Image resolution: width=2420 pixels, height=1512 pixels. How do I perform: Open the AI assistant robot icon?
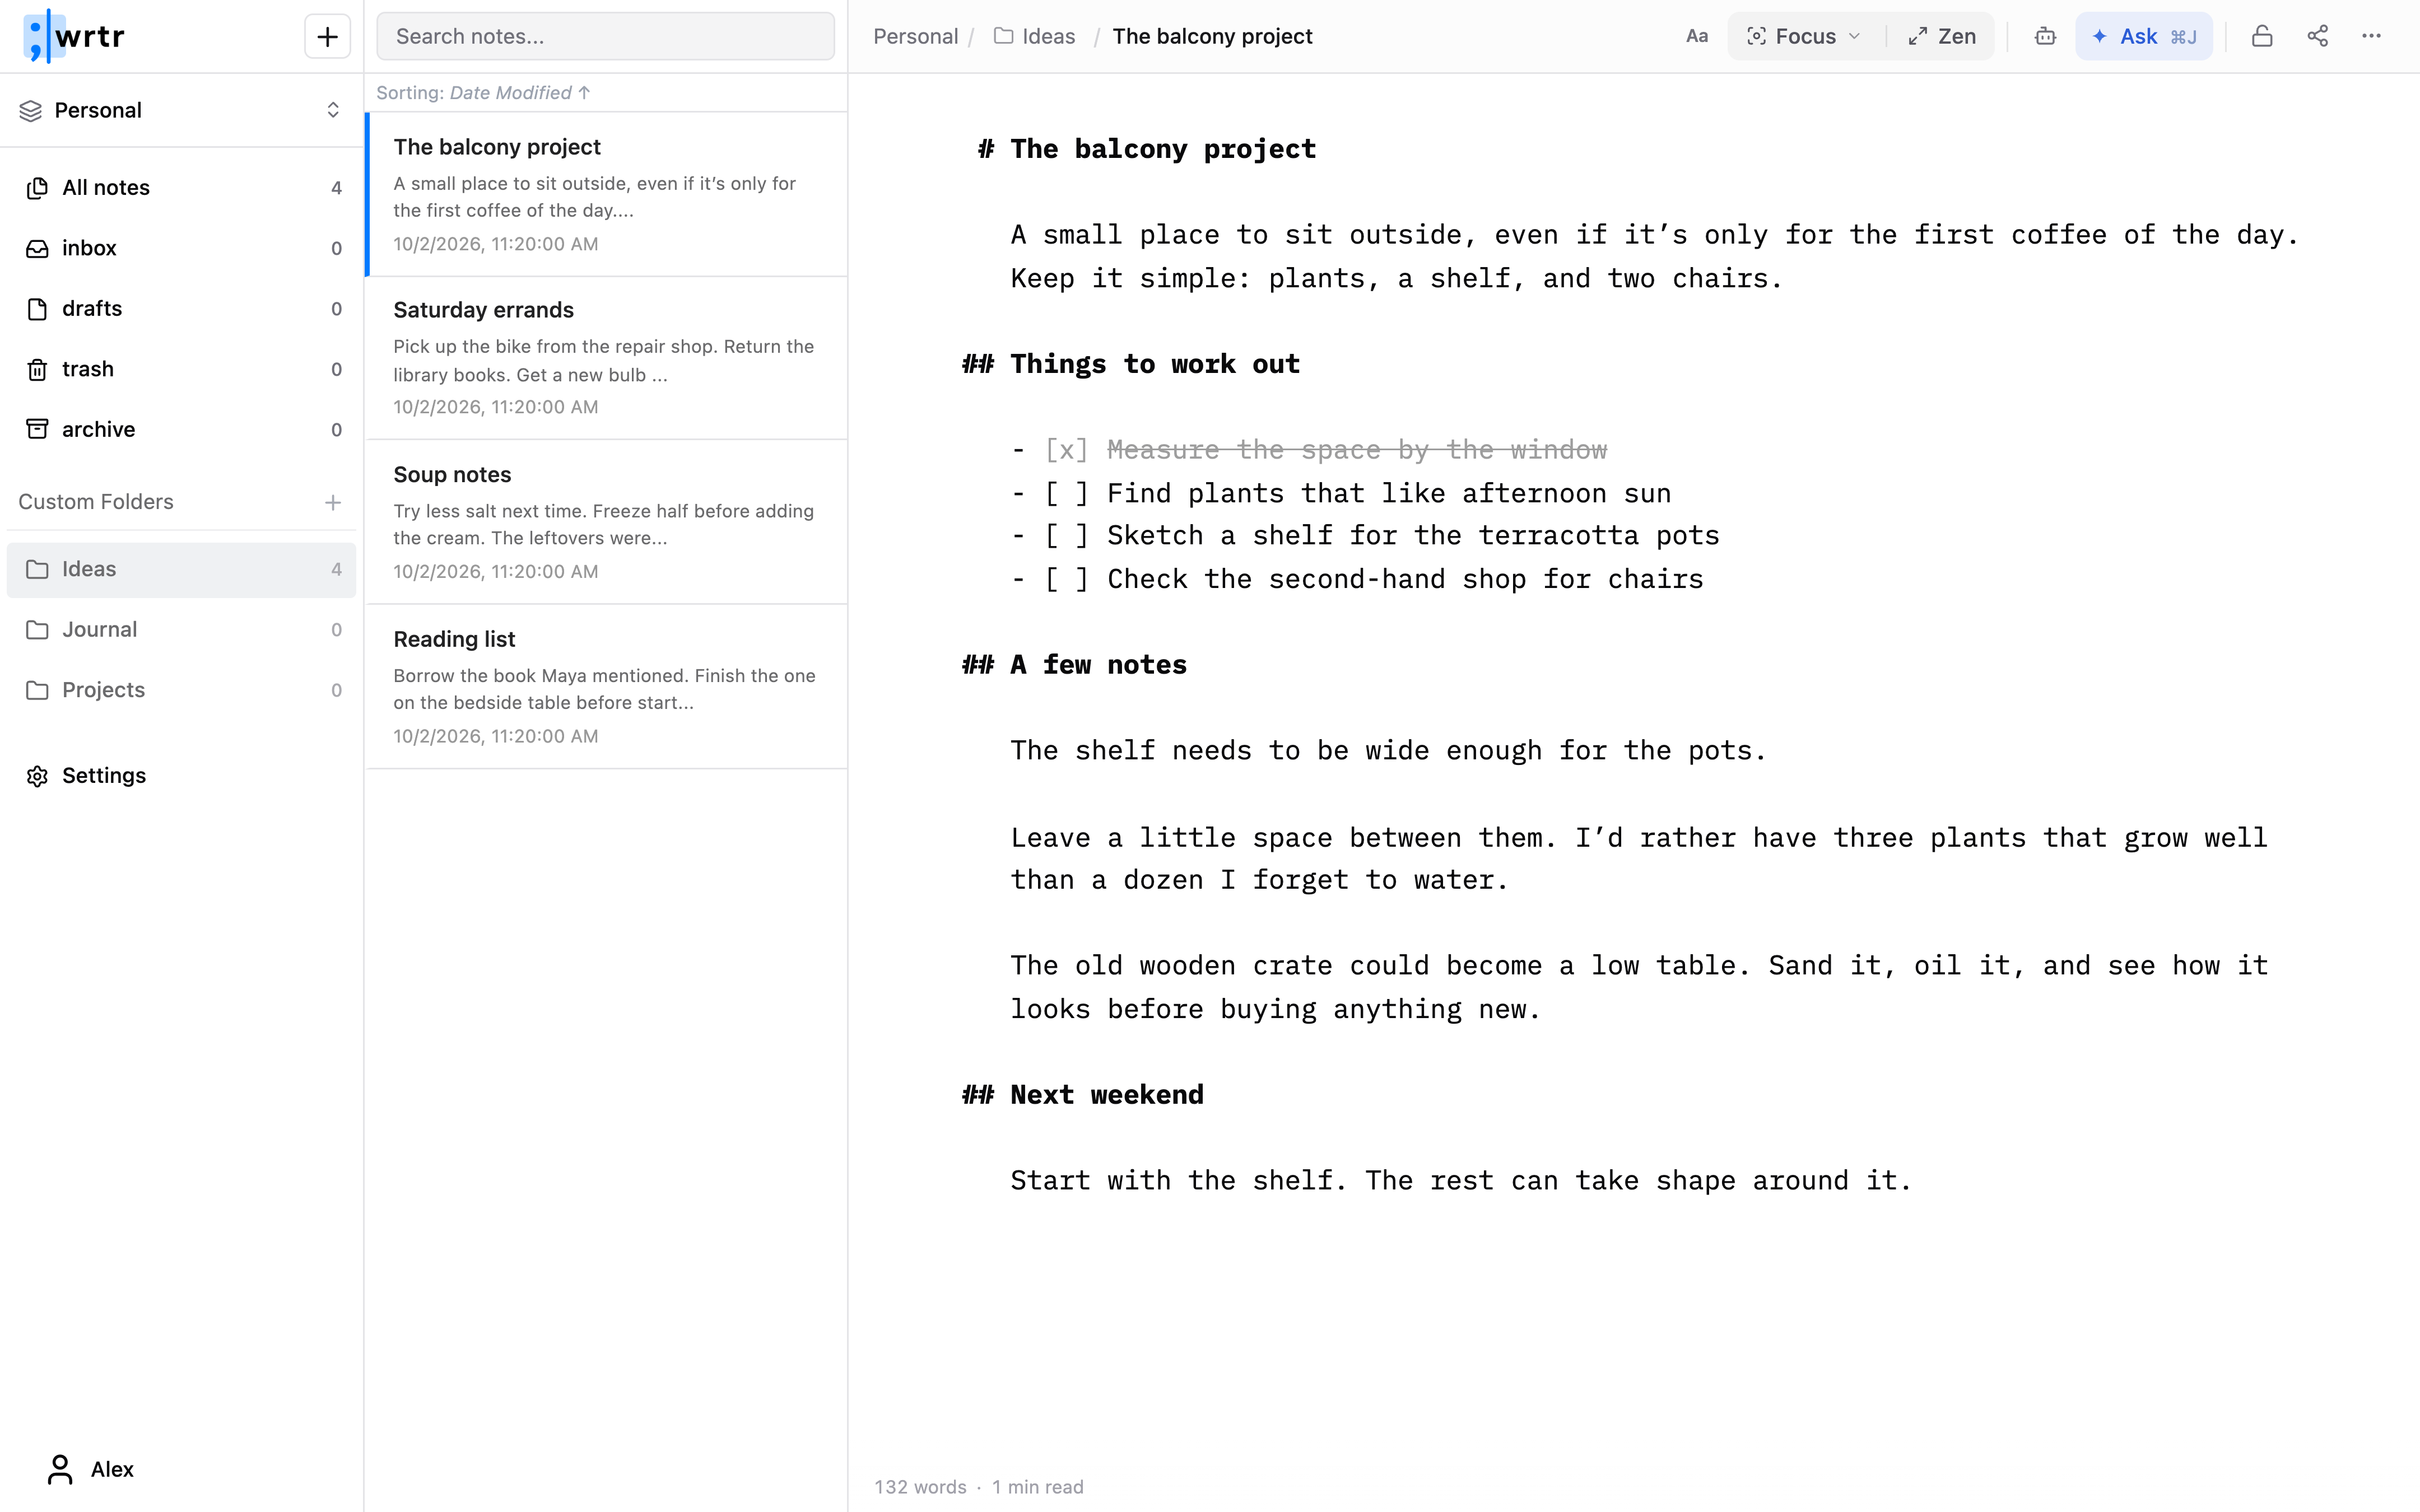click(2045, 37)
